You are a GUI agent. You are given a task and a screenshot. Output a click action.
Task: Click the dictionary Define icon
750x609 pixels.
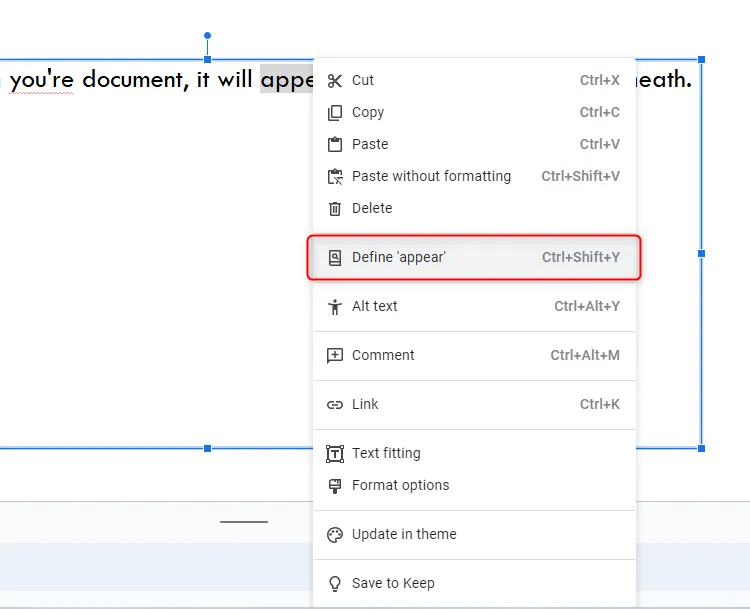point(335,257)
